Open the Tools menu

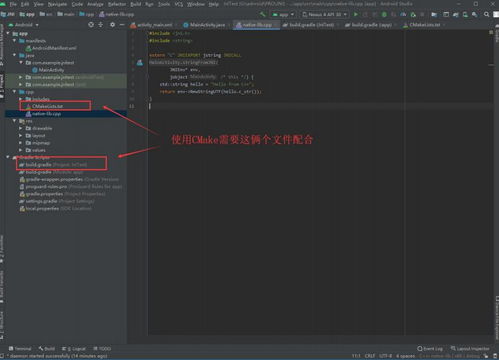(x=164, y=4)
